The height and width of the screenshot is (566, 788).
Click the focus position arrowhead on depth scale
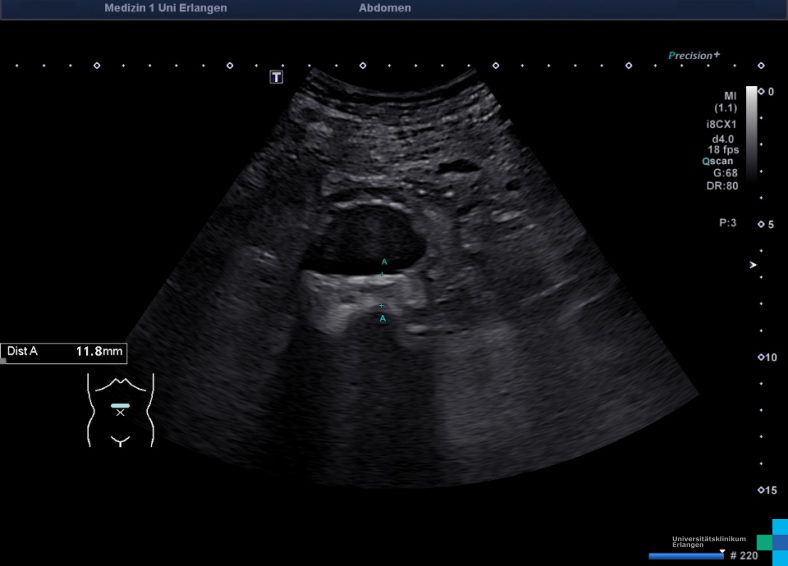coord(754,265)
